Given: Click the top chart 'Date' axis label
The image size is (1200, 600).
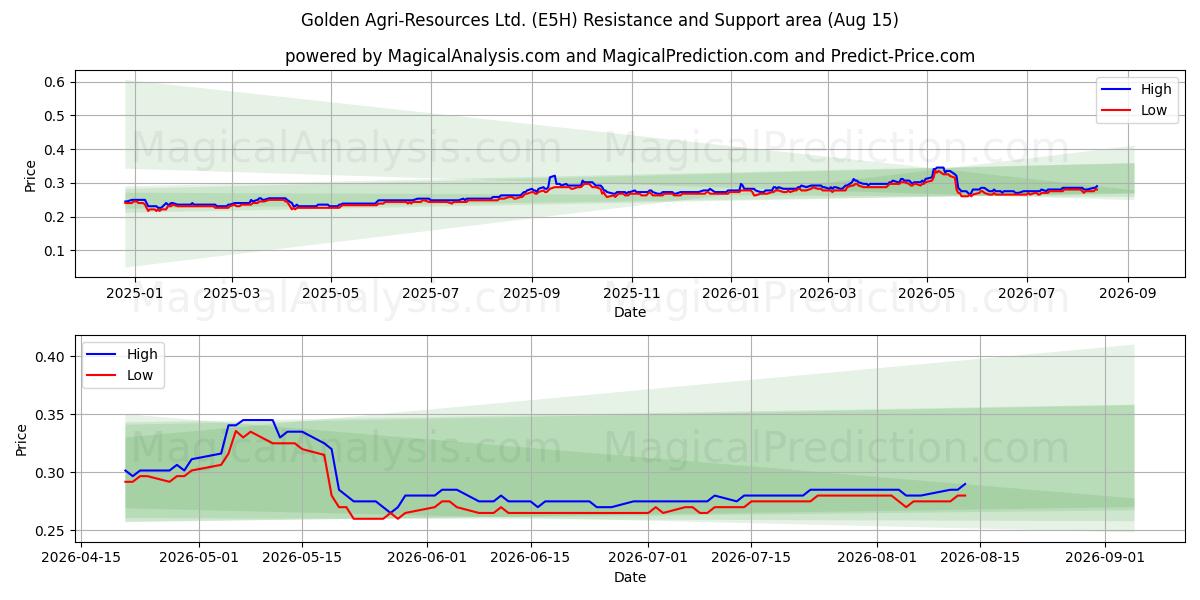Looking at the screenshot, I should 630,313.
